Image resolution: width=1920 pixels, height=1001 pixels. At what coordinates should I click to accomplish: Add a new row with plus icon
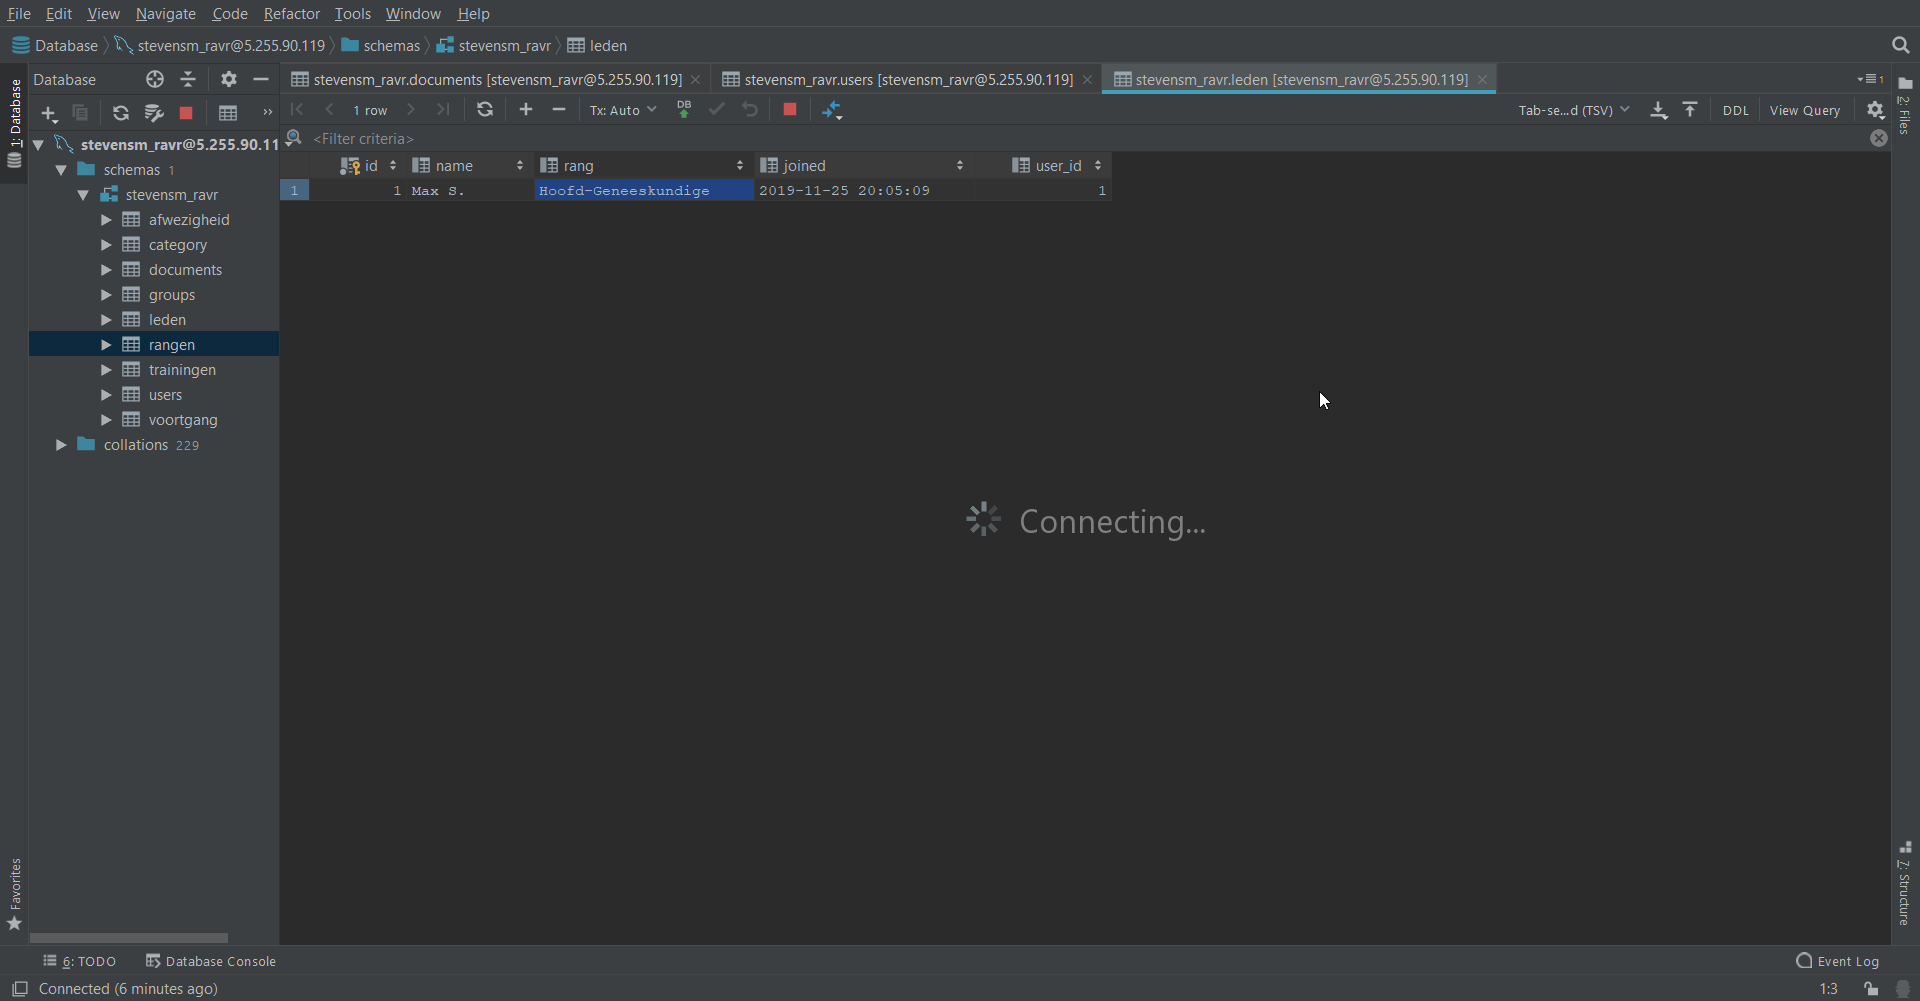pyautogui.click(x=526, y=110)
